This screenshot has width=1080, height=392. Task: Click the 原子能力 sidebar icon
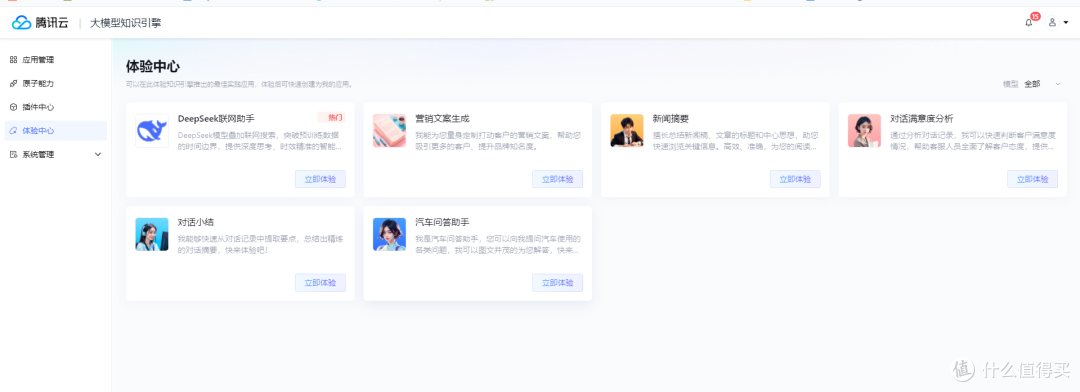pyautogui.click(x=13, y=83)
